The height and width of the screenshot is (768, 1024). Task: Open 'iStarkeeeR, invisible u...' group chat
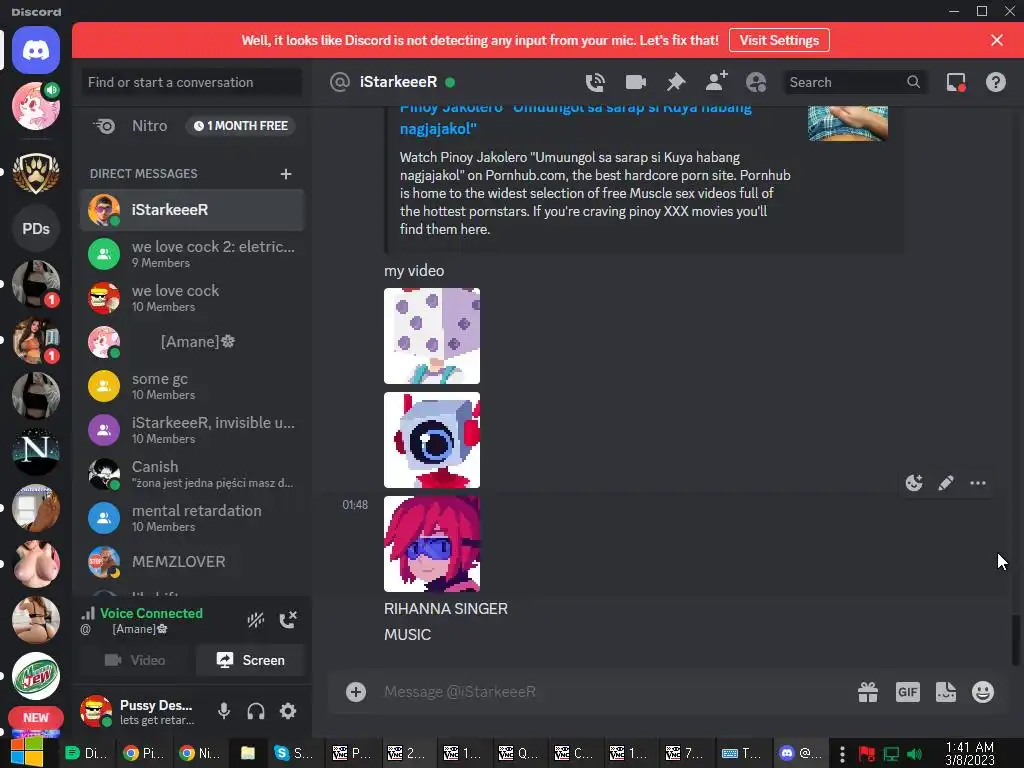[x=192, y=430]
